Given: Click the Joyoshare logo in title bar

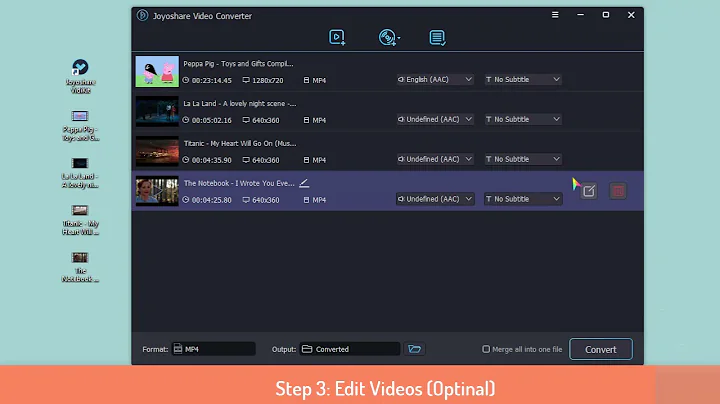Looking at the screenshot, I should click(142, 15).
